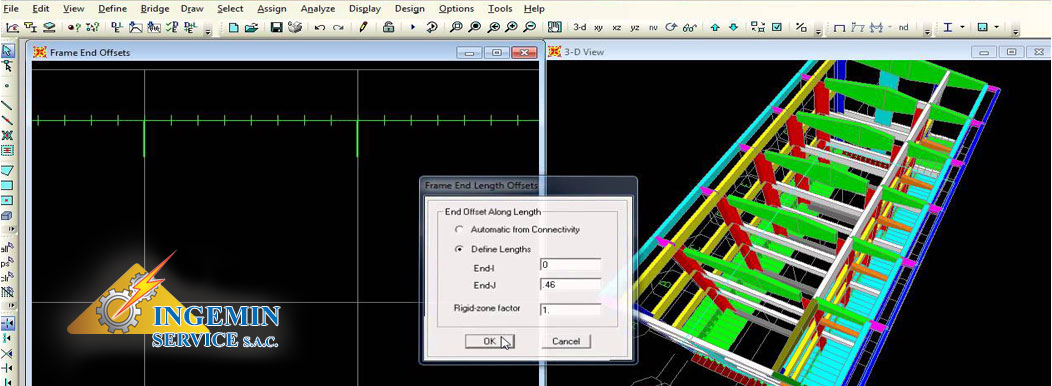Open an existing model with folder icon
This screenshot has height=386, width=1052.
point(252,28)
